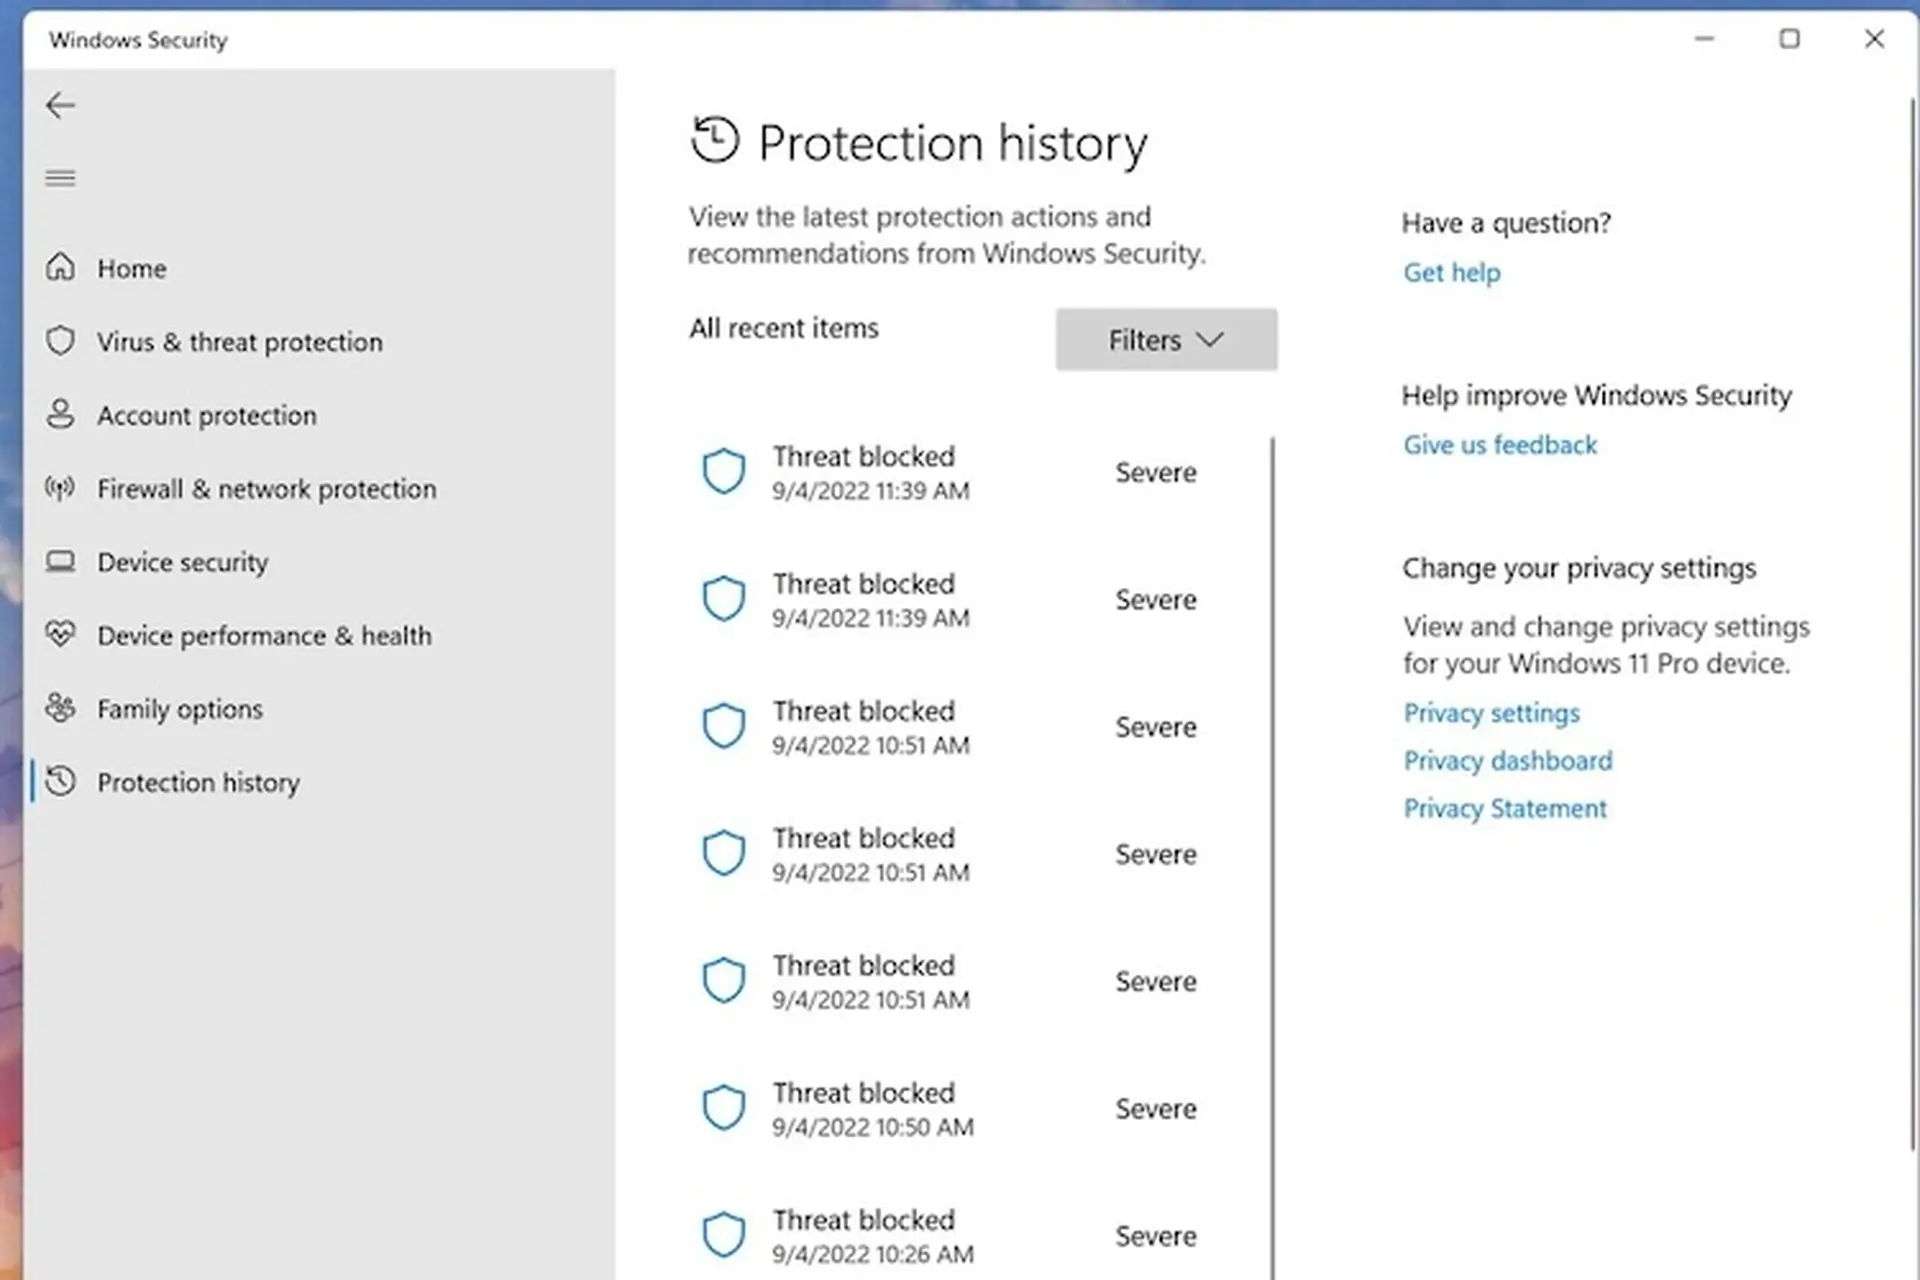Close the Windows Security window
The width and height of the screenshot is (1920, 1280).
(x=1874, y=39)
